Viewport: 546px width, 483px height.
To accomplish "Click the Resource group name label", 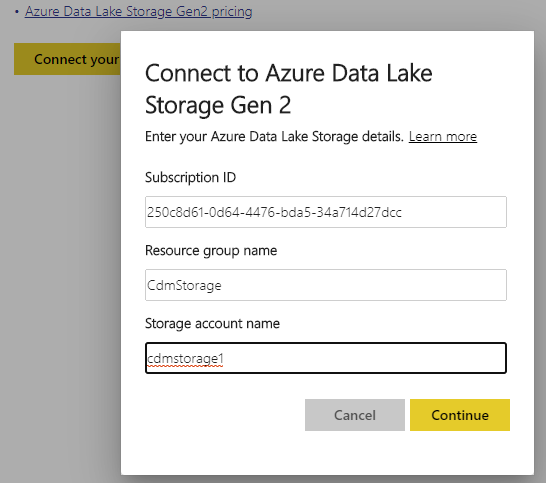I will tap(211, 251).
